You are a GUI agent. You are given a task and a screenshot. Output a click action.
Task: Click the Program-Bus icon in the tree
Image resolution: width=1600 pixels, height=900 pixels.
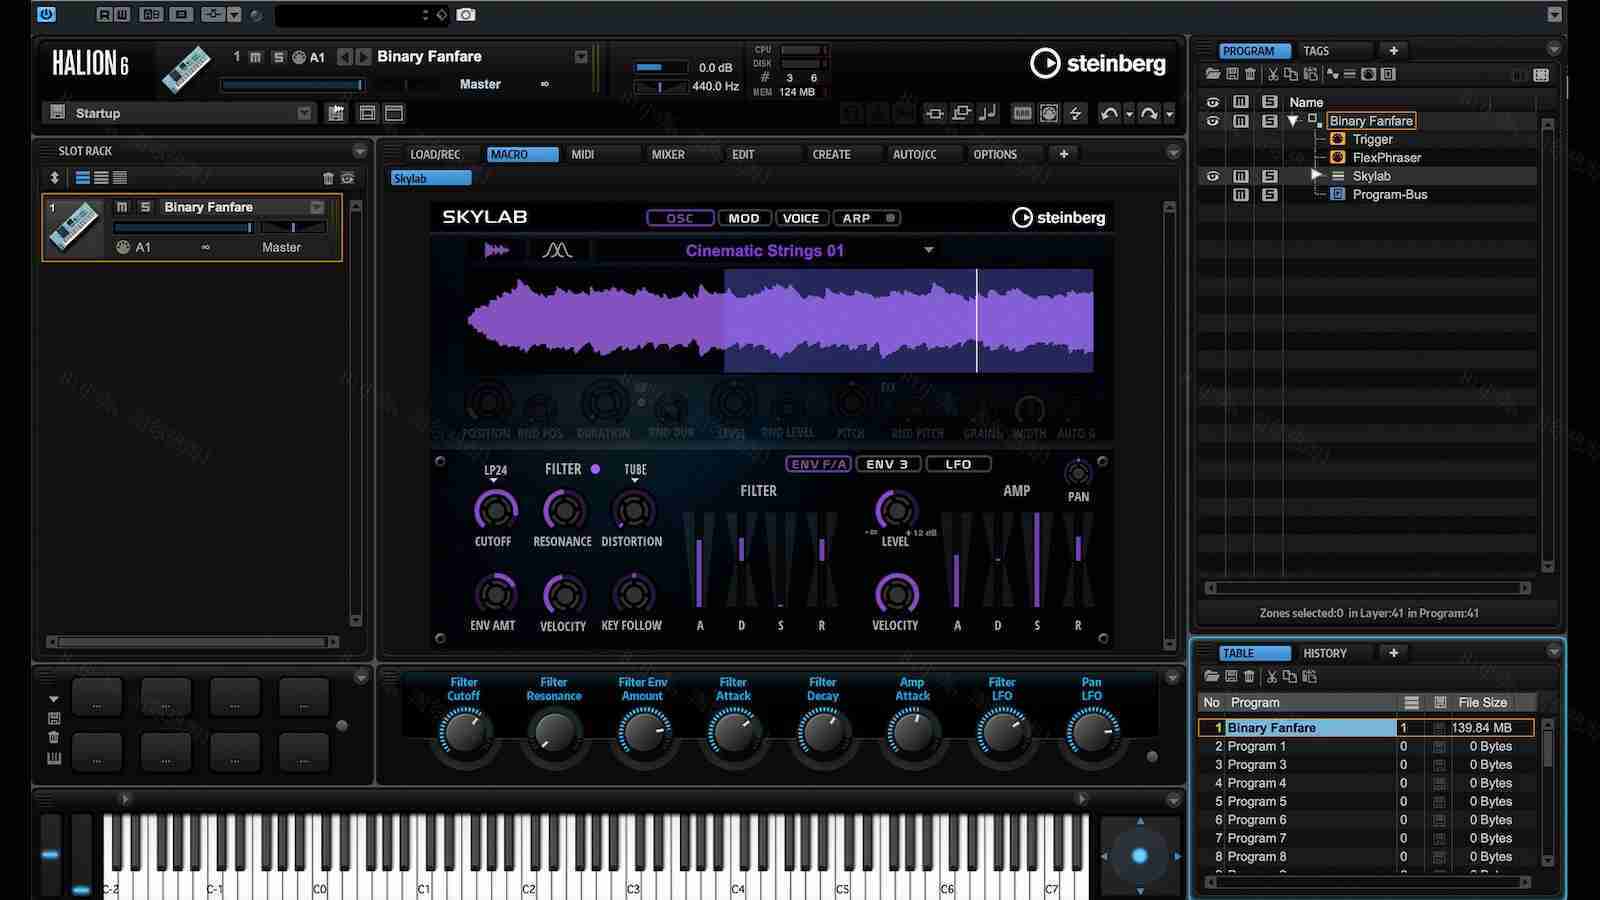[x=1337, y=194]
